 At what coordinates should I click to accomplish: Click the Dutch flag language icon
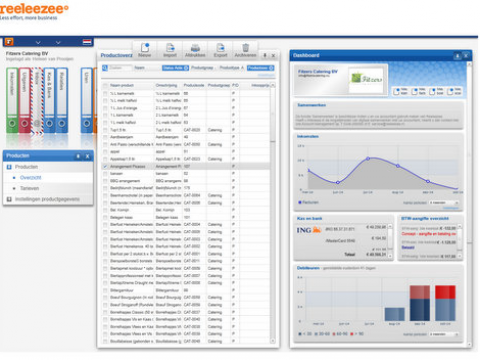tap(87, 42)
